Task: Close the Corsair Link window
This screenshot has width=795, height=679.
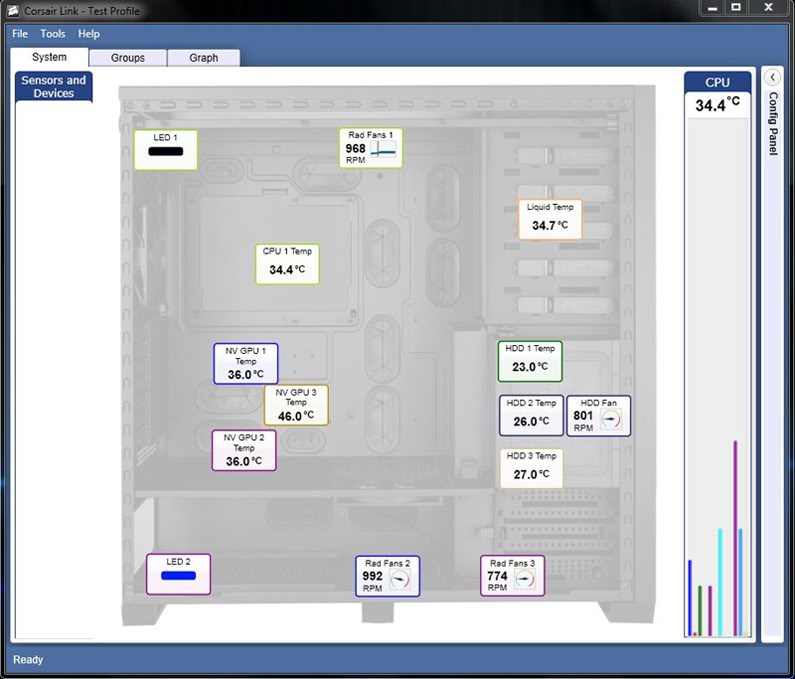Action: [769, 8]
